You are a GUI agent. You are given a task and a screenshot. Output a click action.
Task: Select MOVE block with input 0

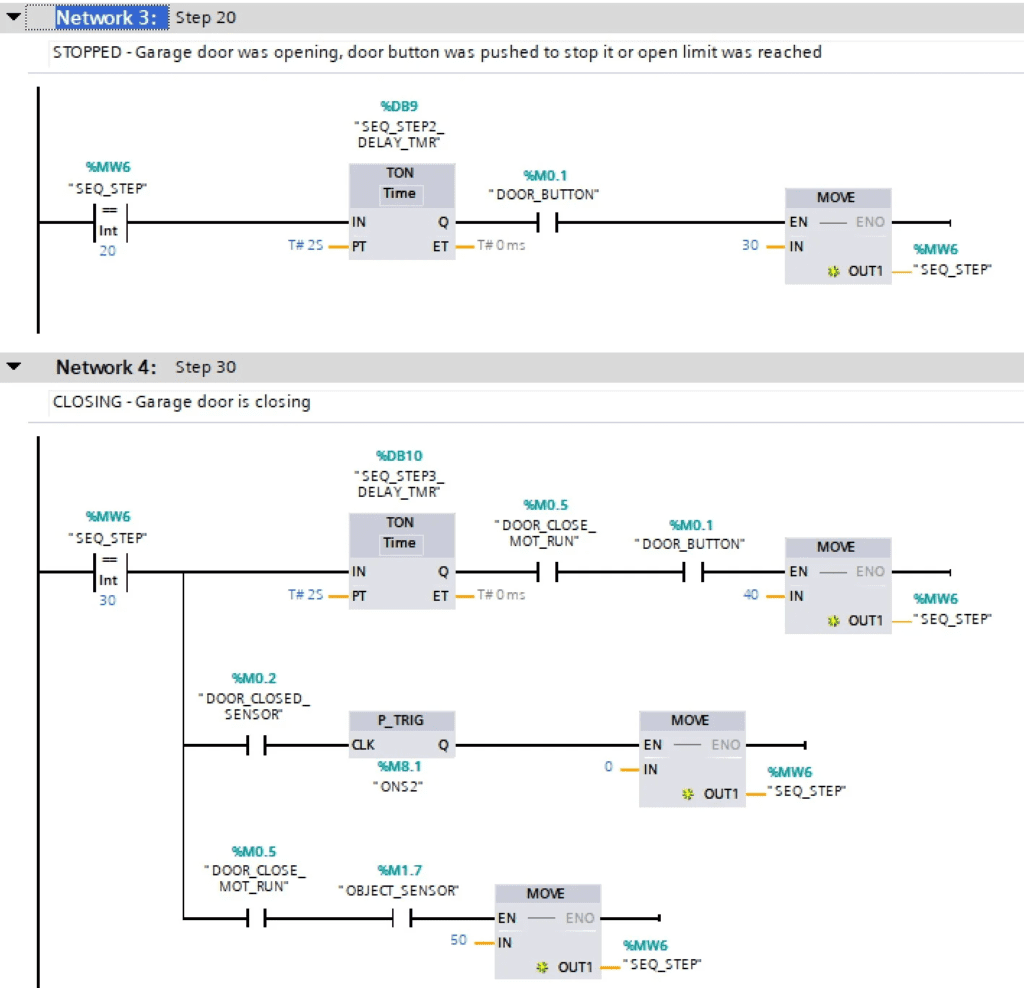[x=692, y=759]
